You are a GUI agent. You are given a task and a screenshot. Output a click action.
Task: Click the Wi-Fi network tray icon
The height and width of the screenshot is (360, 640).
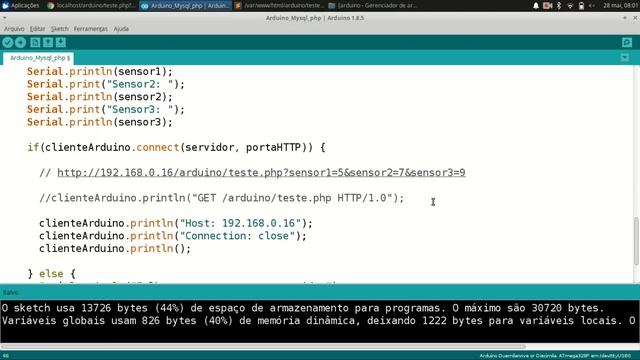tap(570, 6)
